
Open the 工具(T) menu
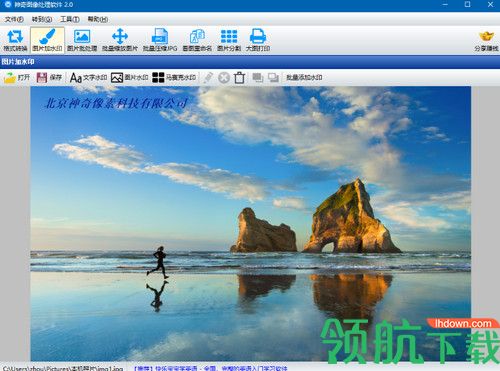click(70, 19)
